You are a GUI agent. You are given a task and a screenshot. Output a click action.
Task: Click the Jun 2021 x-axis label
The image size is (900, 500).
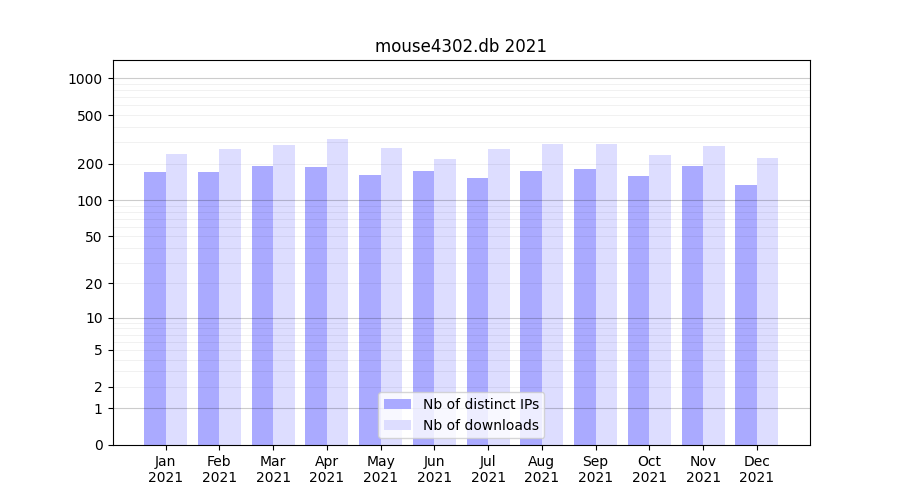tap(434, 469)
